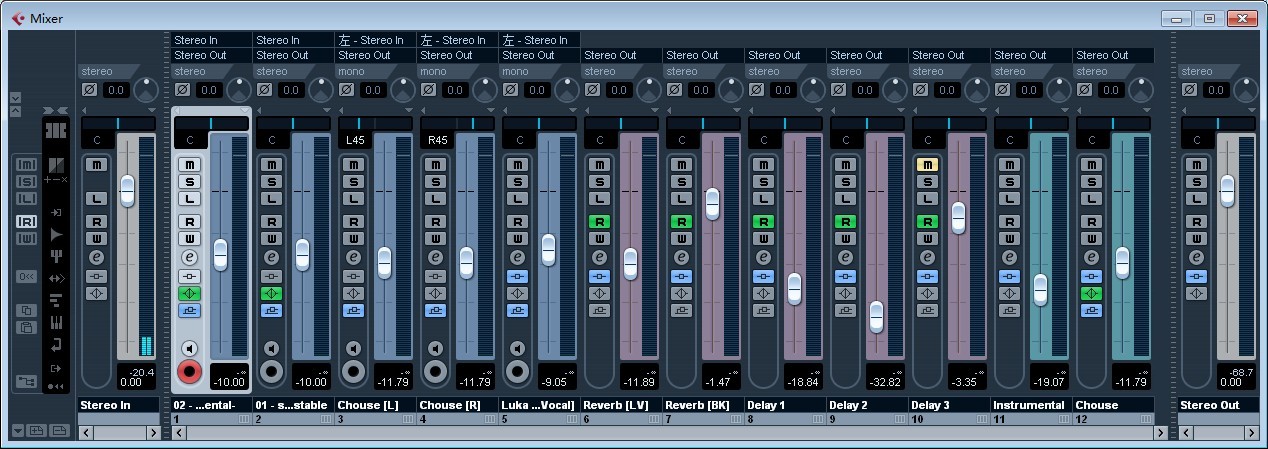
Task: Click the -19.07 level value on Instrumental
Action: 1049,381
